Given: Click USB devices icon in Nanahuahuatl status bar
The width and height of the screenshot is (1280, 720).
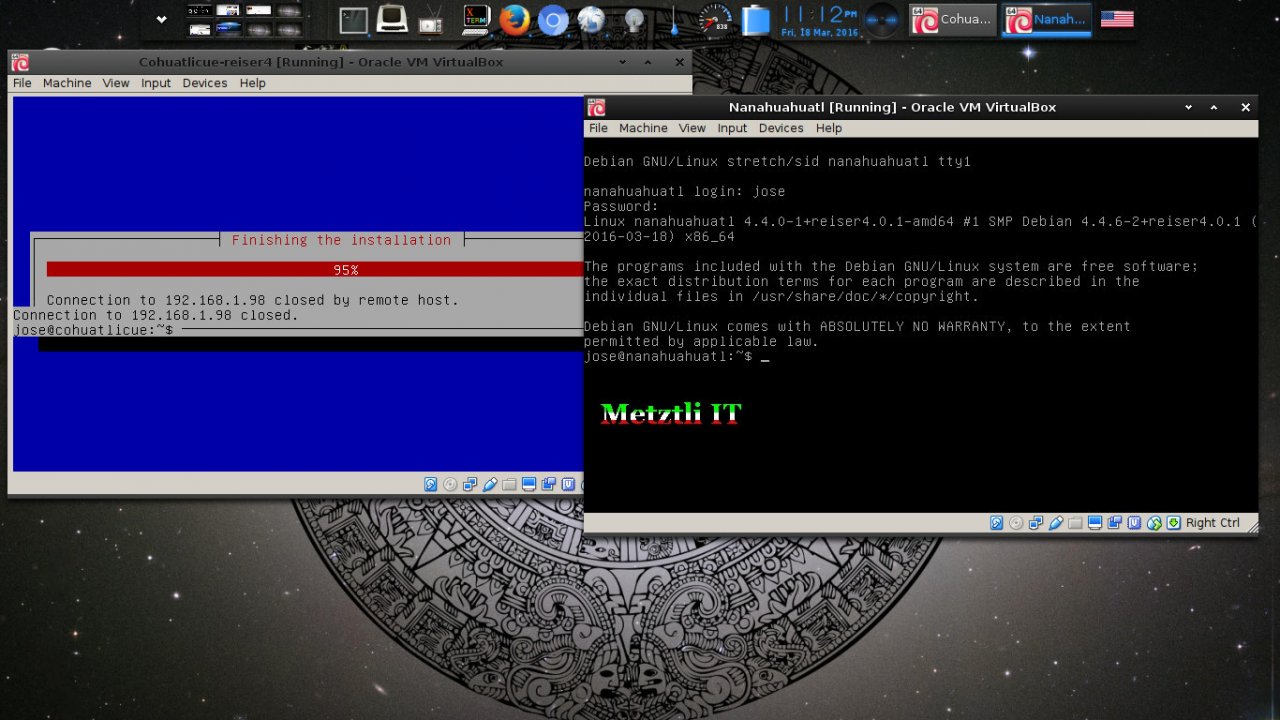Looking at the screenshot, I should click(1055, 523).
